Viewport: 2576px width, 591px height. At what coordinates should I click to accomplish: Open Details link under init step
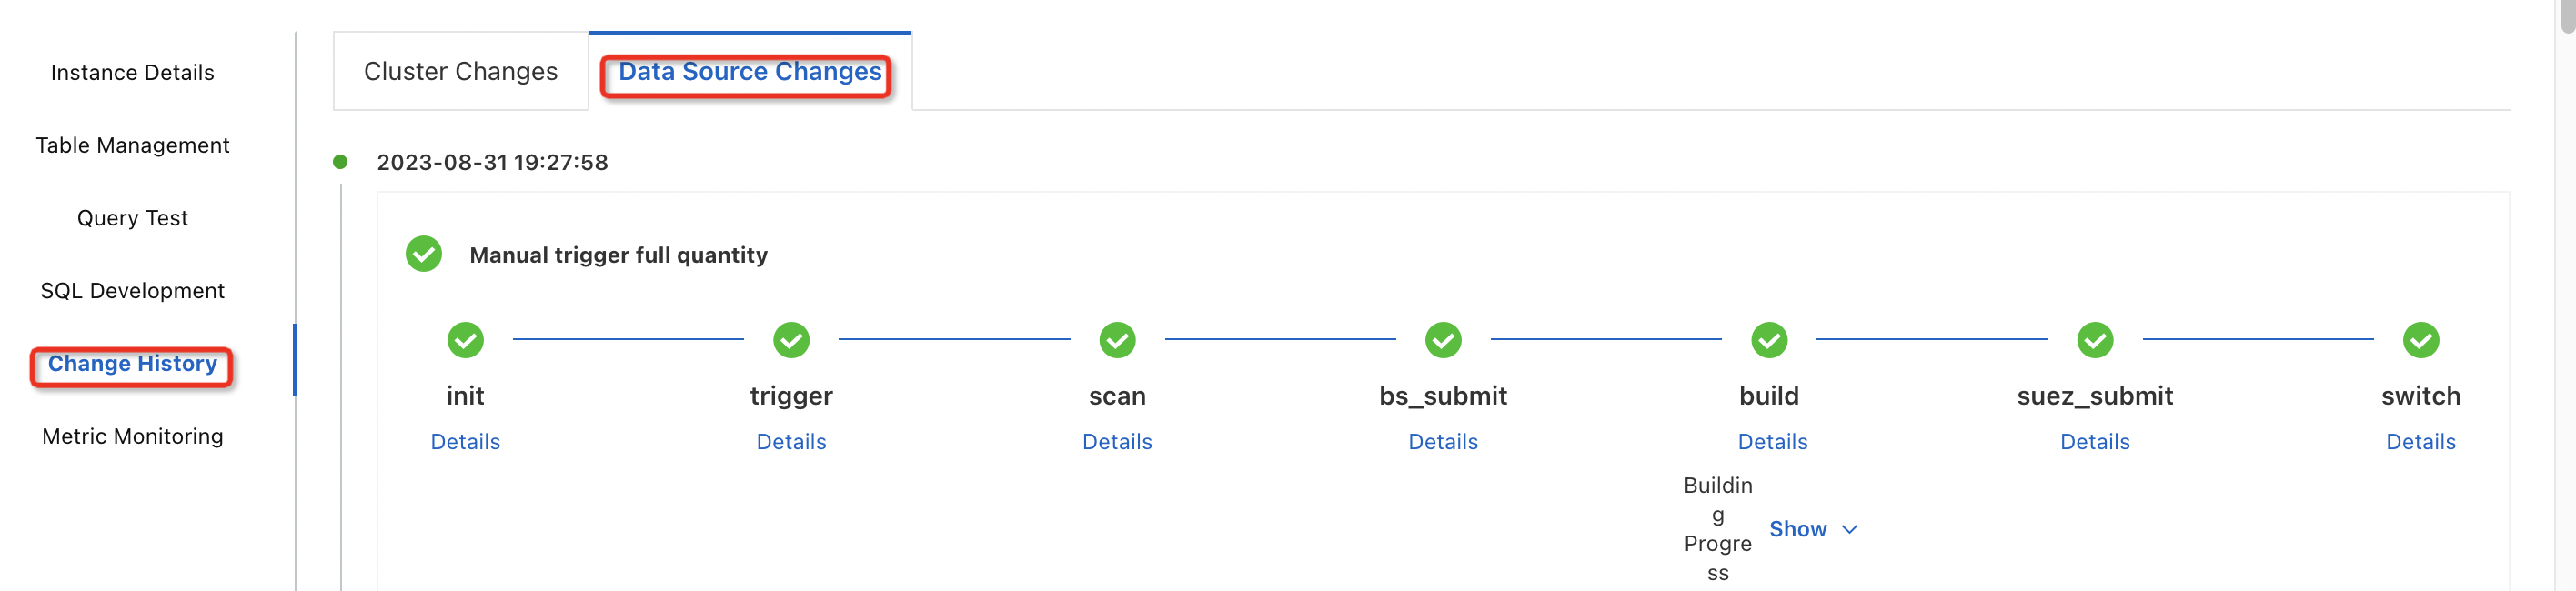tap(465, 442)
